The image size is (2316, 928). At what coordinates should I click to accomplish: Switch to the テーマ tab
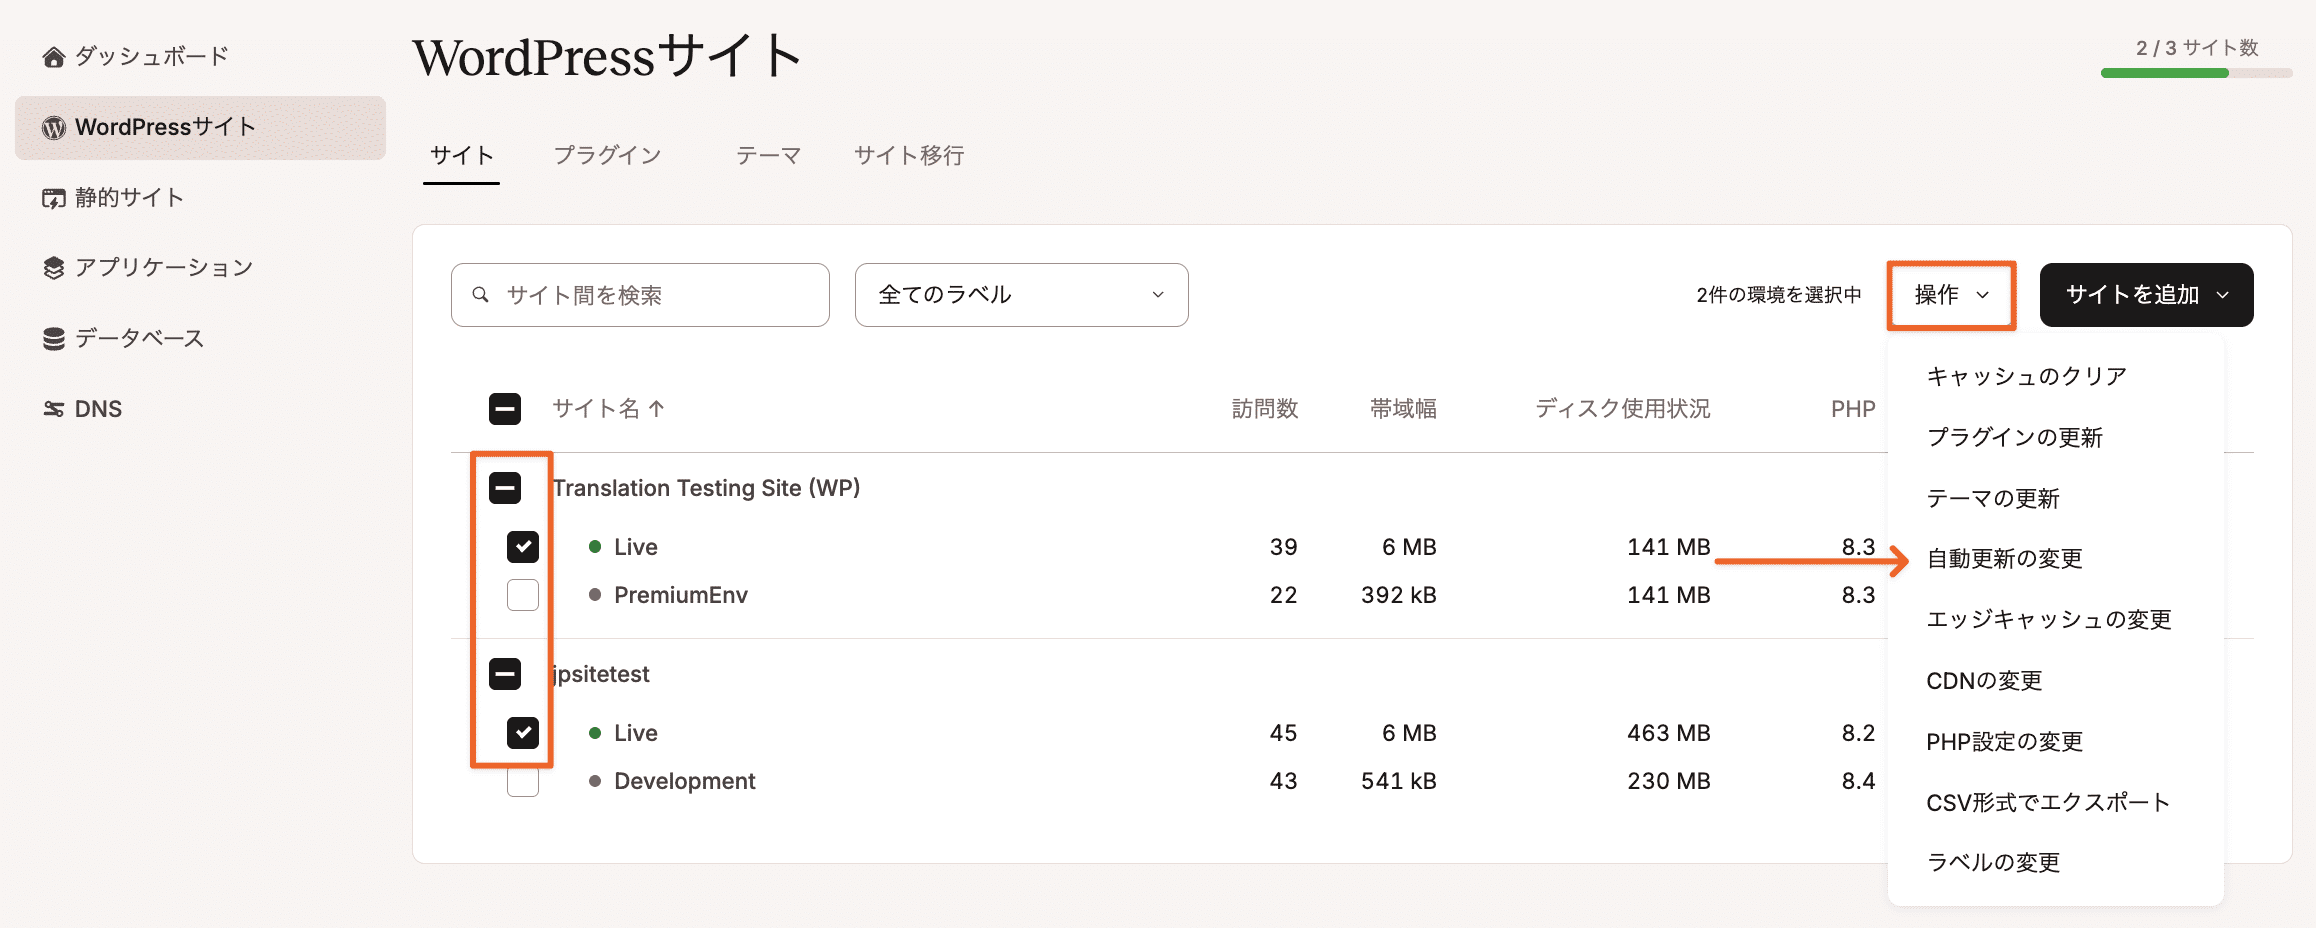[768, 156]
